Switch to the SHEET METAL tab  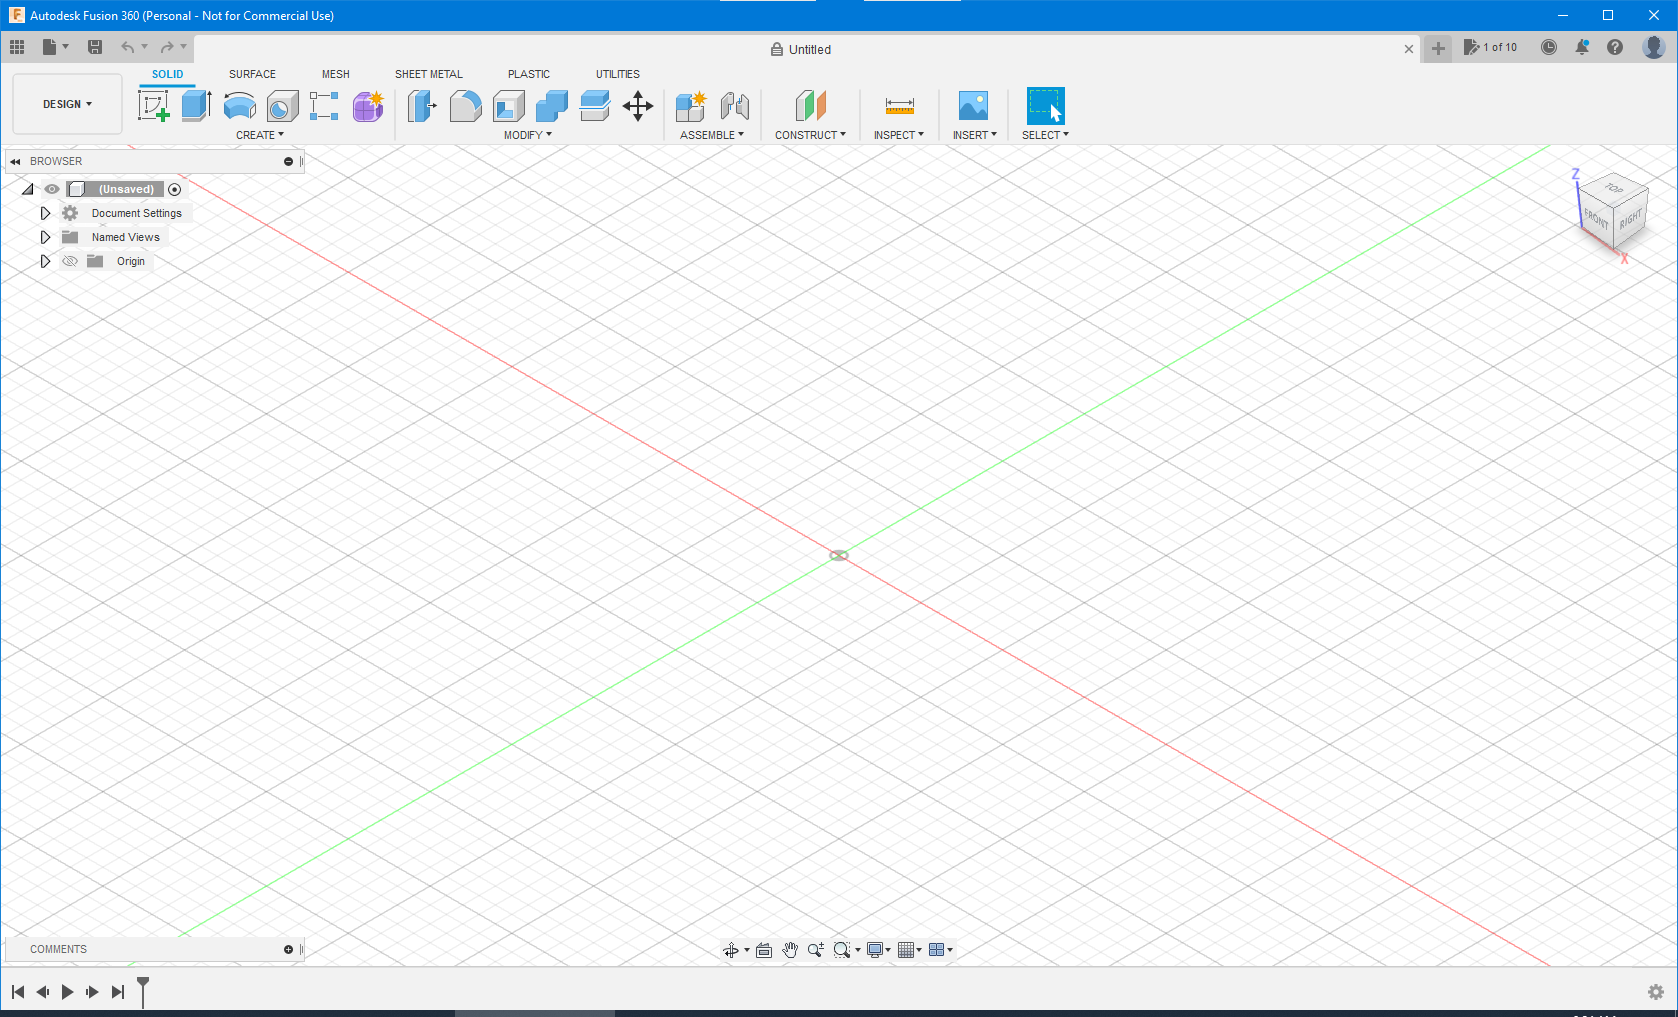click(x=429, y=74)
